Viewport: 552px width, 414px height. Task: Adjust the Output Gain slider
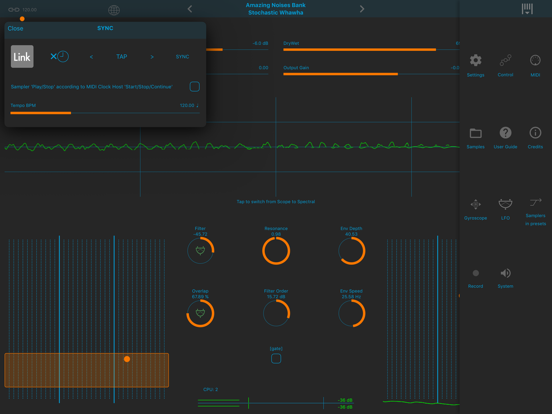(371, 74)
